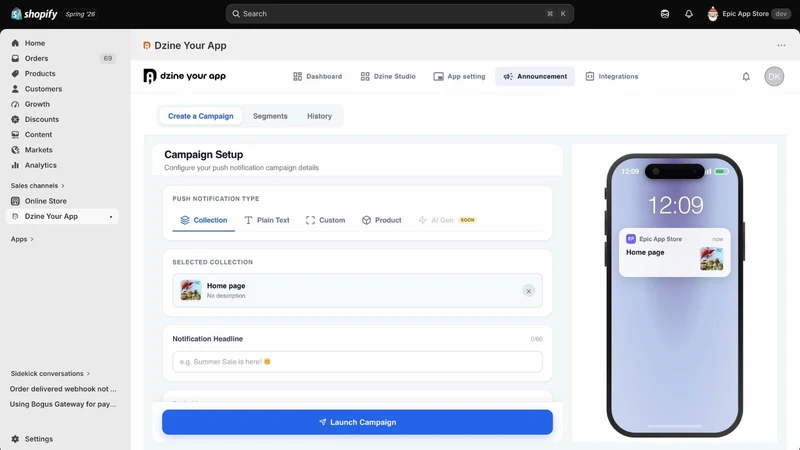
Task: Open Shopify notifications bell in top bar
Action: (689, 14)
